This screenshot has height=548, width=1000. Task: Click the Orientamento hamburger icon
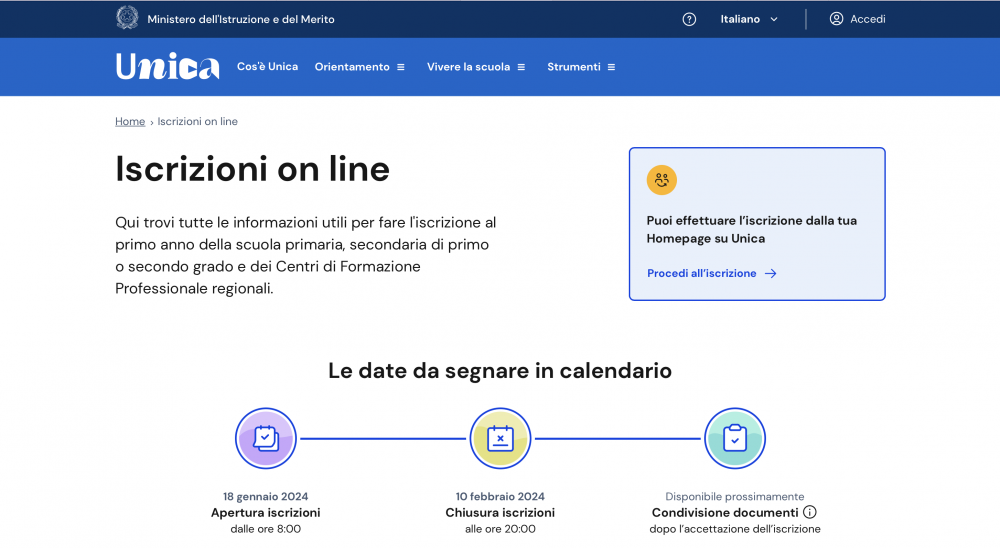pyautogui.click(x=401, y=67)
